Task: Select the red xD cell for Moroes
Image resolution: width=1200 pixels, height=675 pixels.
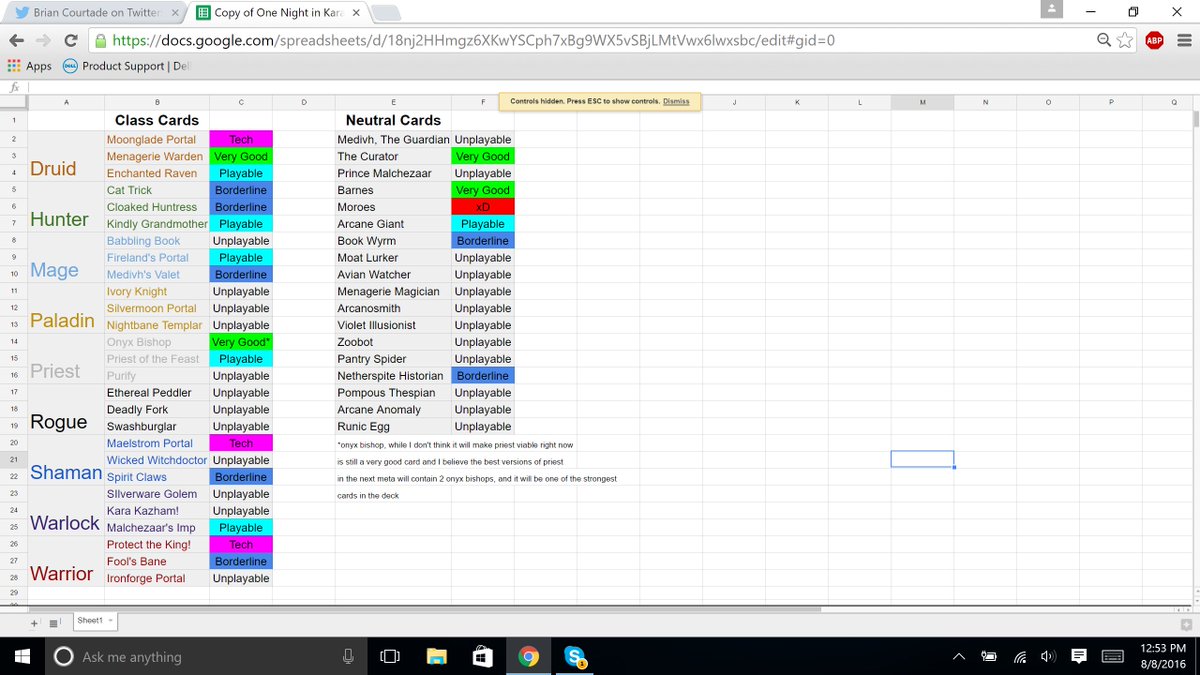Action: [x=482, y=207]
